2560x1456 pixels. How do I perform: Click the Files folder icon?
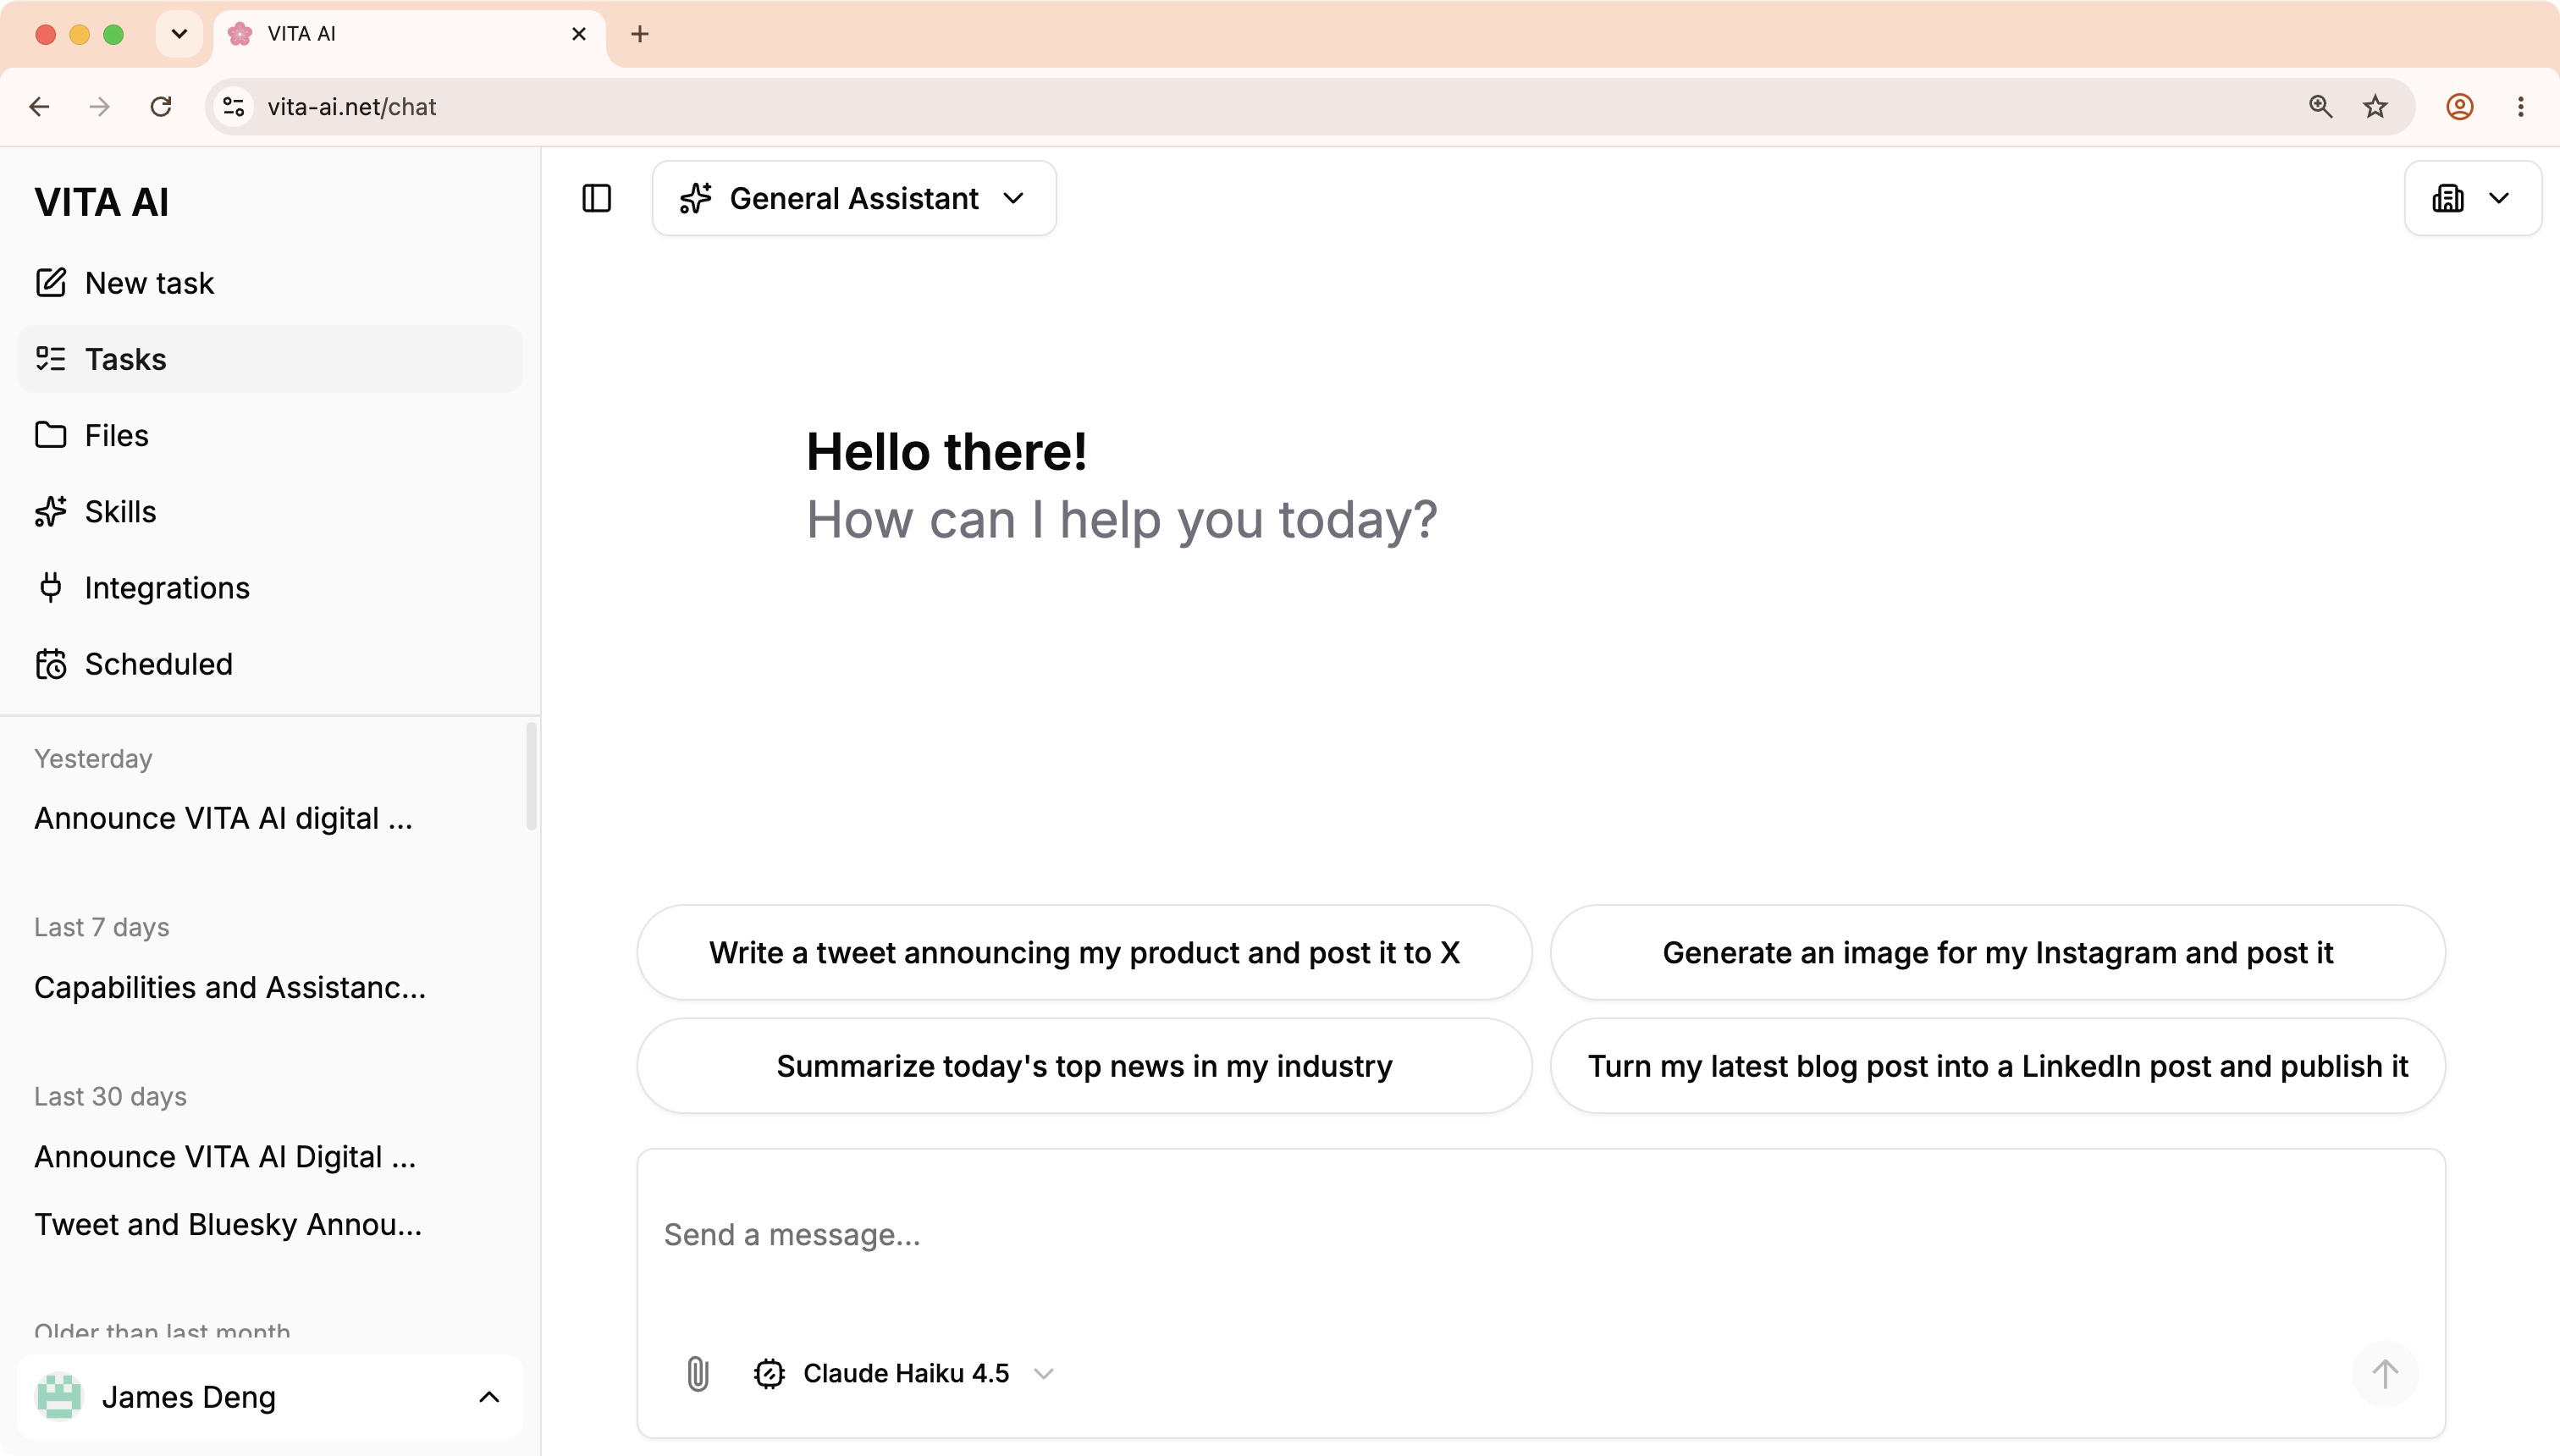point(51,435)
